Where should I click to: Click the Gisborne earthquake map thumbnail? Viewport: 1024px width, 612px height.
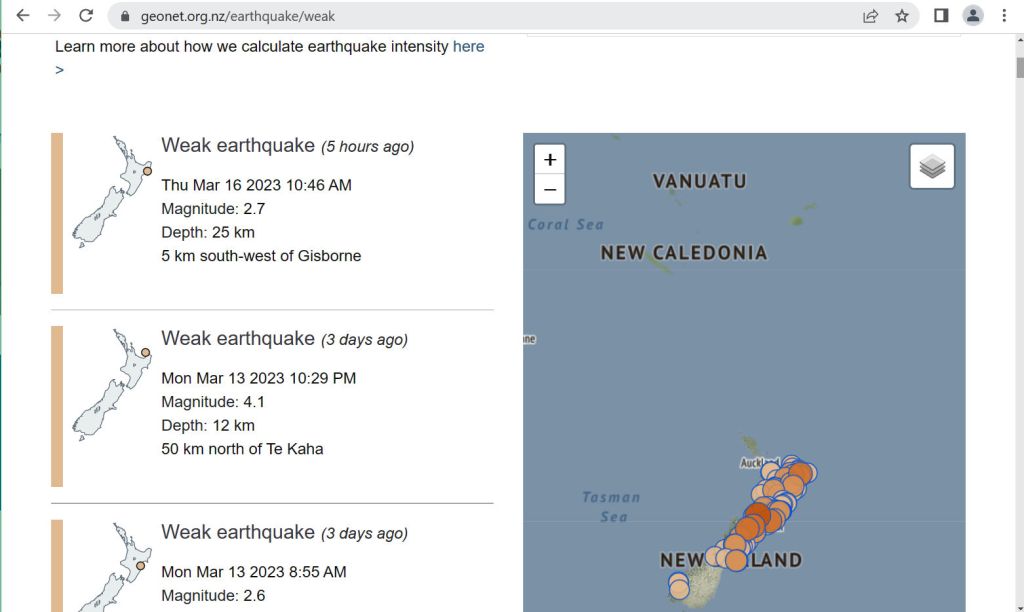click(x=111, y=192)
